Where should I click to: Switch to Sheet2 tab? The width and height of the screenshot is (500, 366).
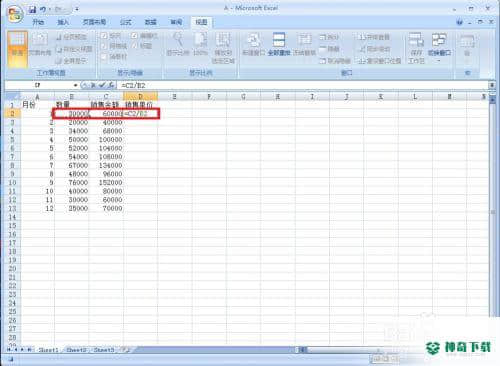tap(76, 350)
